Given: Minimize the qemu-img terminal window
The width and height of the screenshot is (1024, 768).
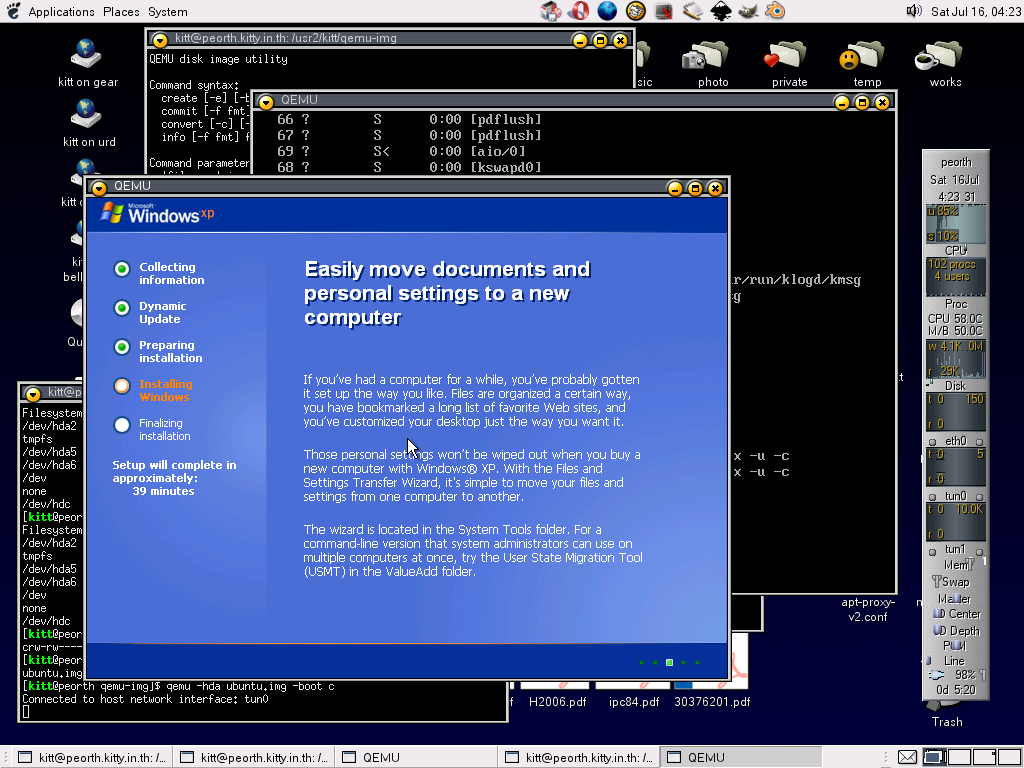Looking at the screenshot, I should pyautogui.click(x=579, y=40).
